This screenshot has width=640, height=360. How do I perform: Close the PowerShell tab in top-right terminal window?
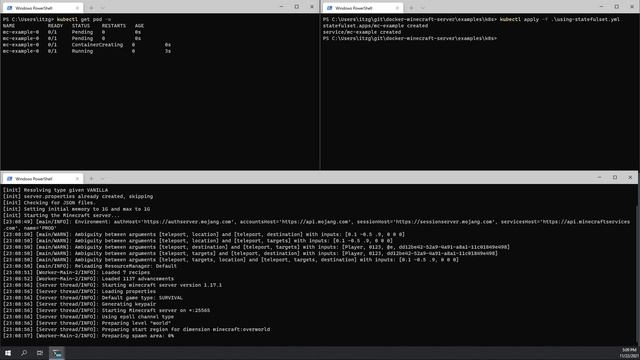click(x=397, y=8)
